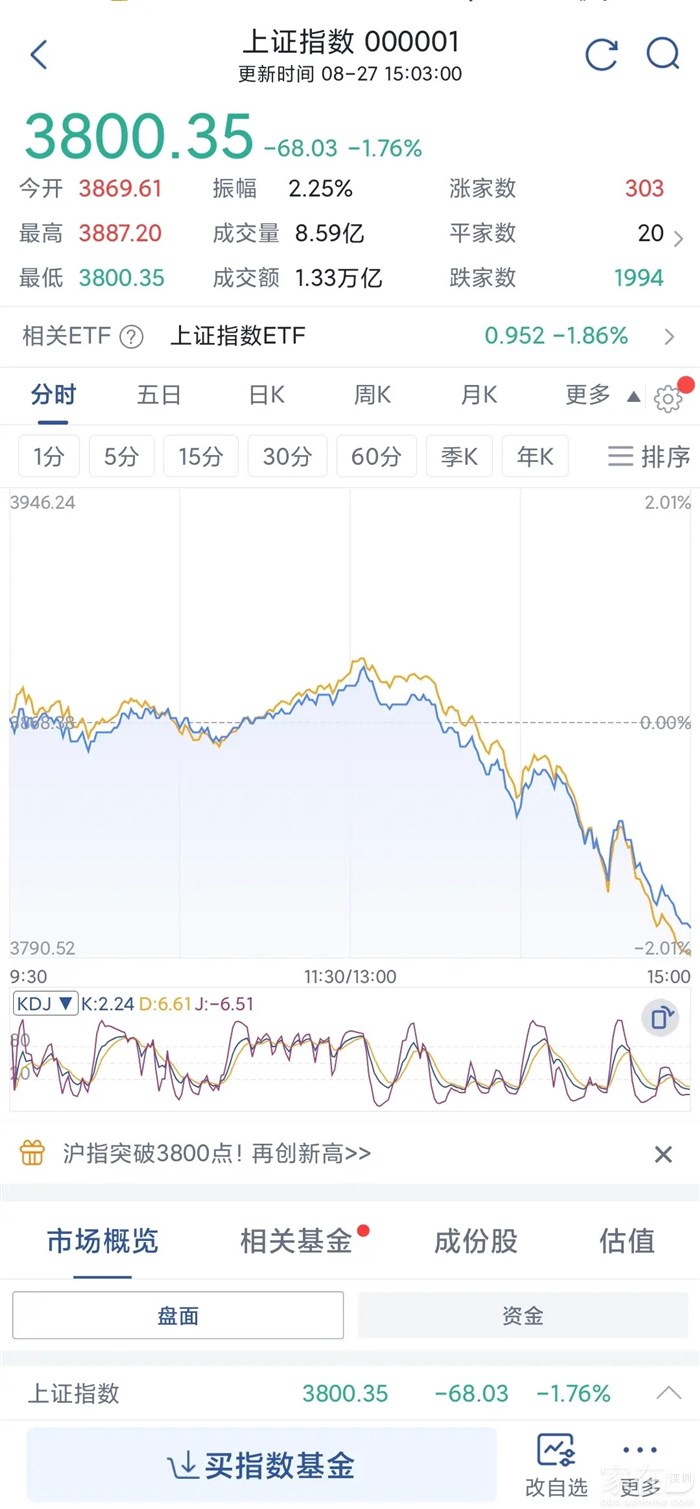Switch to the 资金 segment
The height and width of the screenshot is (1509, 700).
pos(523,1315)
